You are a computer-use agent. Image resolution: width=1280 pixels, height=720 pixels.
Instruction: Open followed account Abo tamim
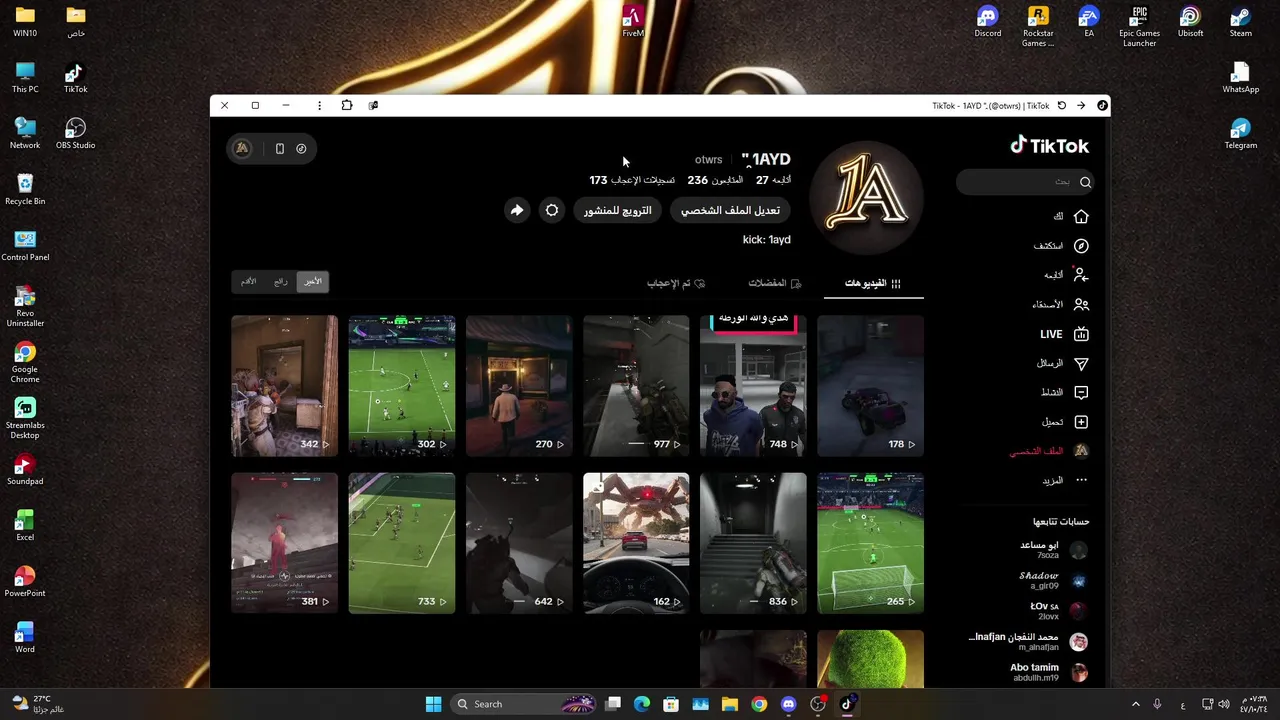pyautogui.click(x=1048, y=672)
